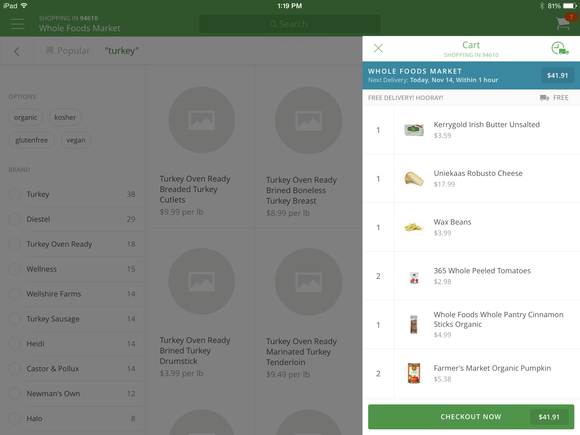Viewport: 580px width, 435px height.
Task: Check the Newman's Own brand filter
Action: pyautogui.click(x=15, y=394)
